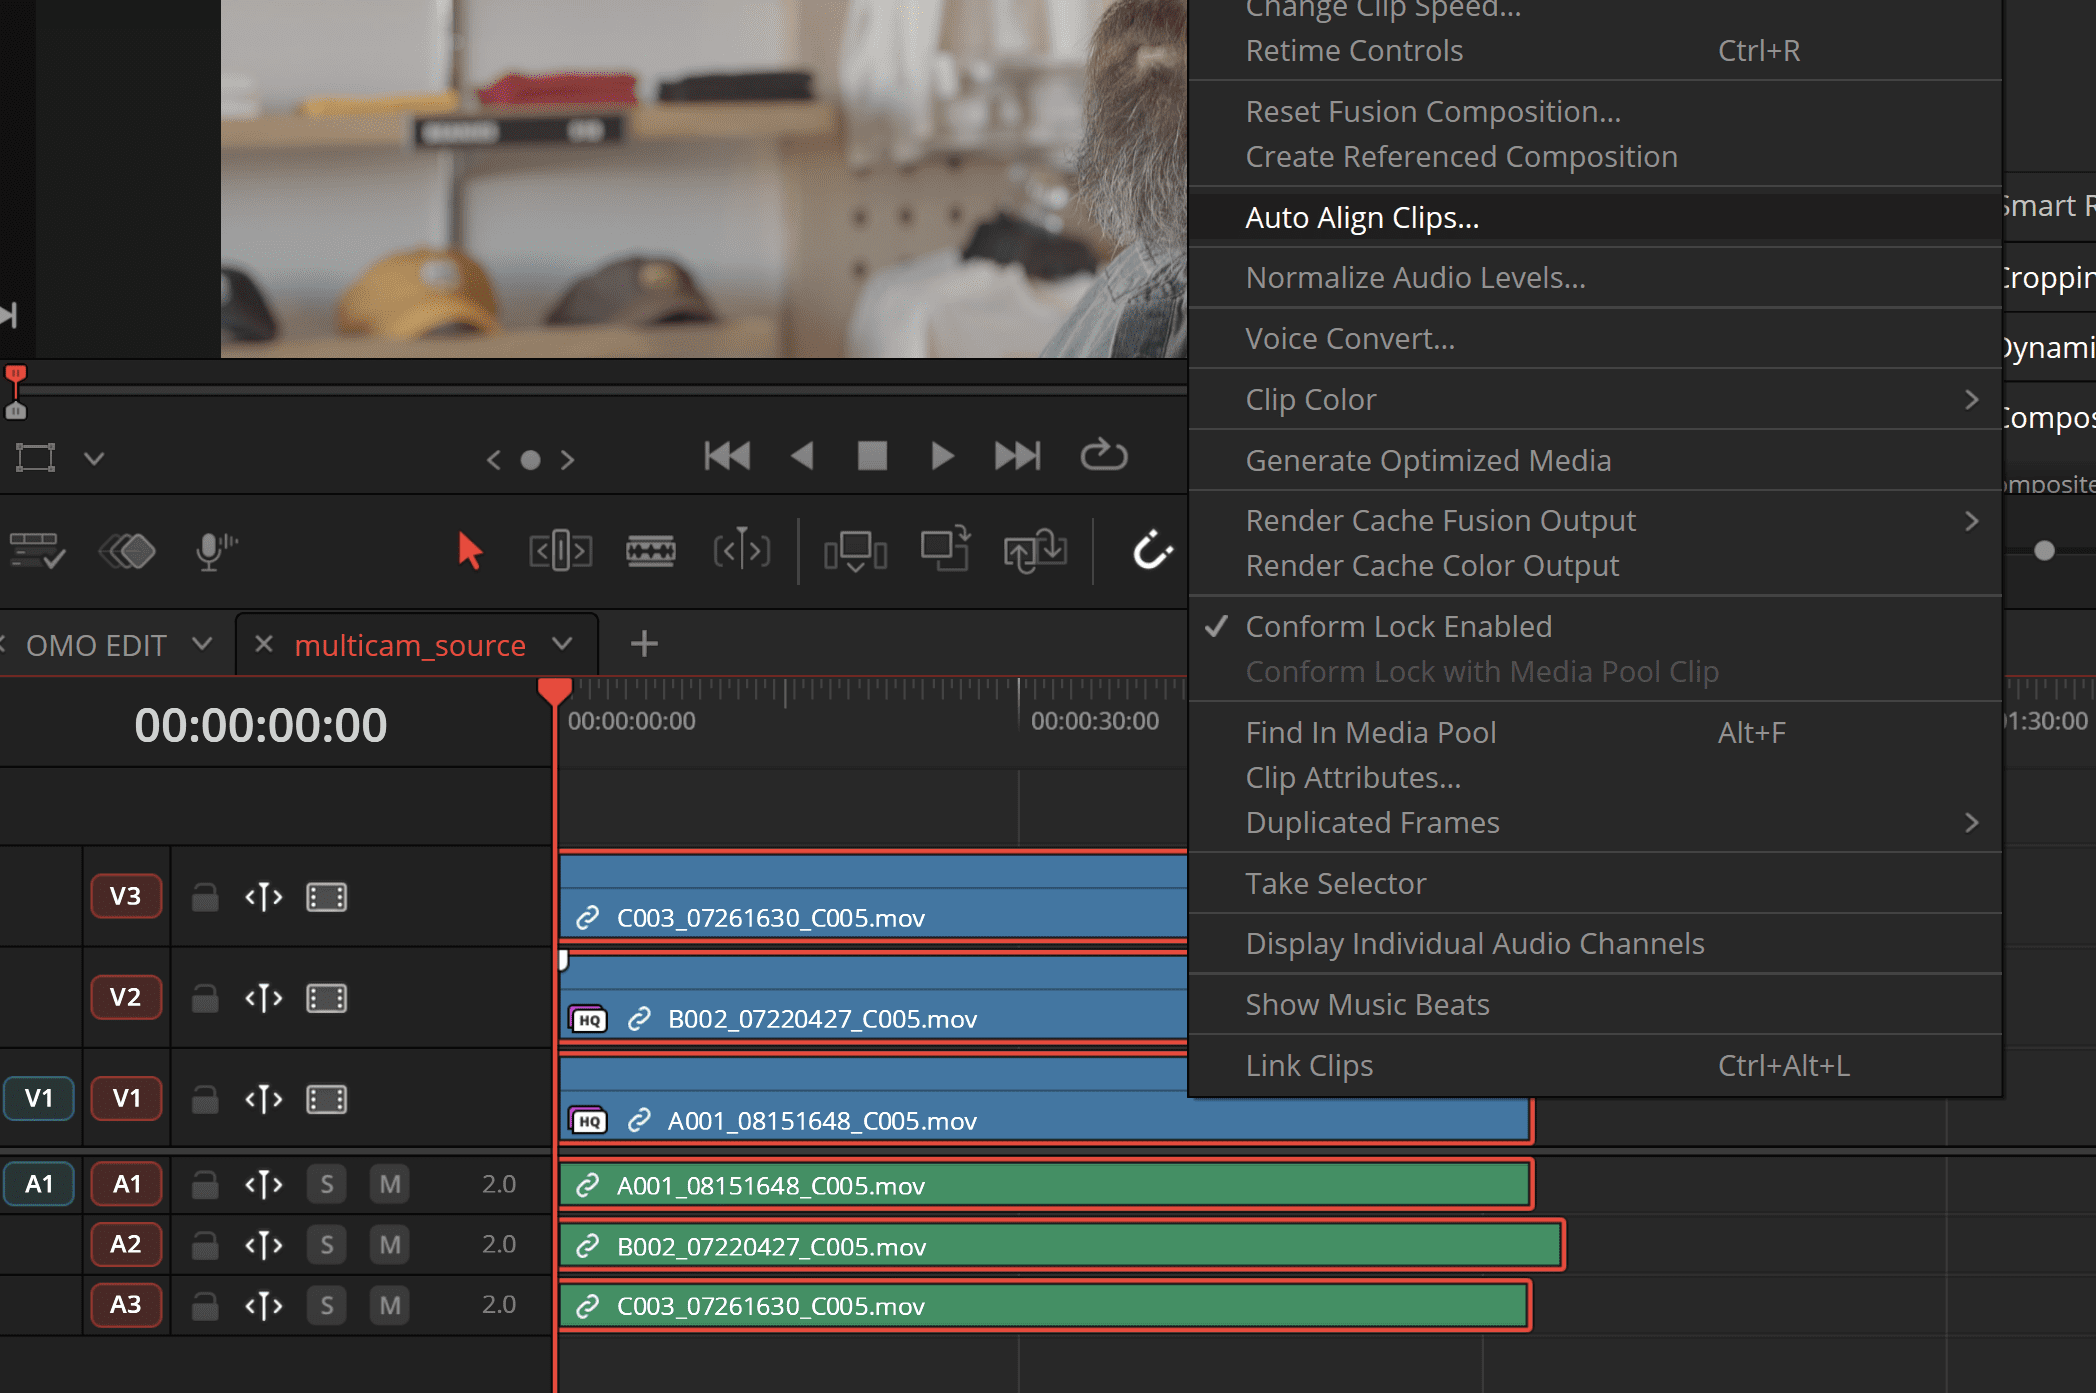Screen dimensions: 2096x1393
Task: Disable the V1 video track filmstrip icon
Action: click(x=326, y=1099)
